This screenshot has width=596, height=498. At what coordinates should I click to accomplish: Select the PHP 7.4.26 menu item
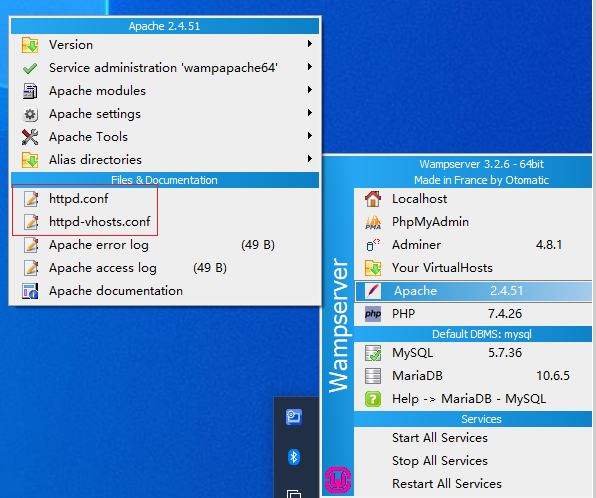pyautogui.click(x=473, y=314)
